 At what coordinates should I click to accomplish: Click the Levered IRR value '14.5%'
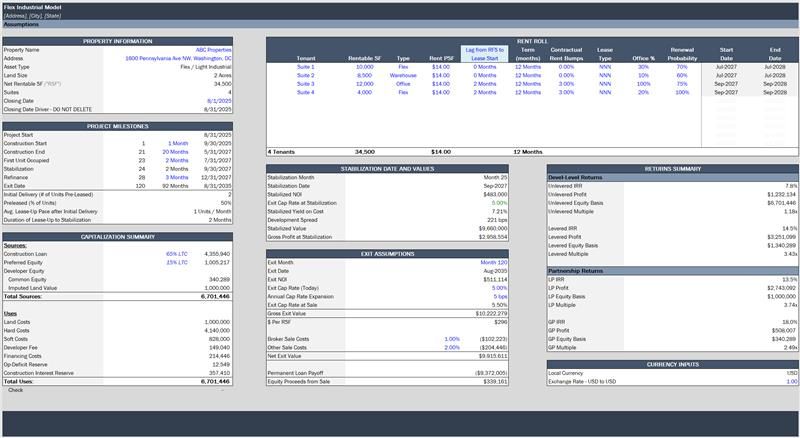(x=790, y=229)
